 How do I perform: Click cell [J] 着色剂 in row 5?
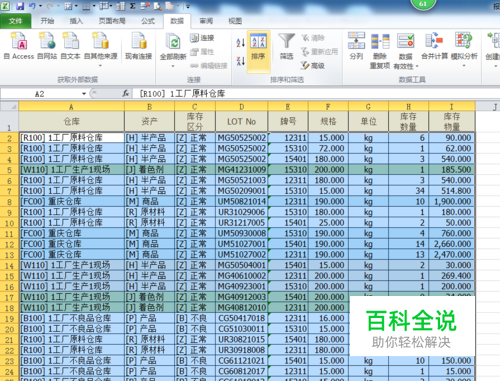pyautogui.click(x=149, y=170)
